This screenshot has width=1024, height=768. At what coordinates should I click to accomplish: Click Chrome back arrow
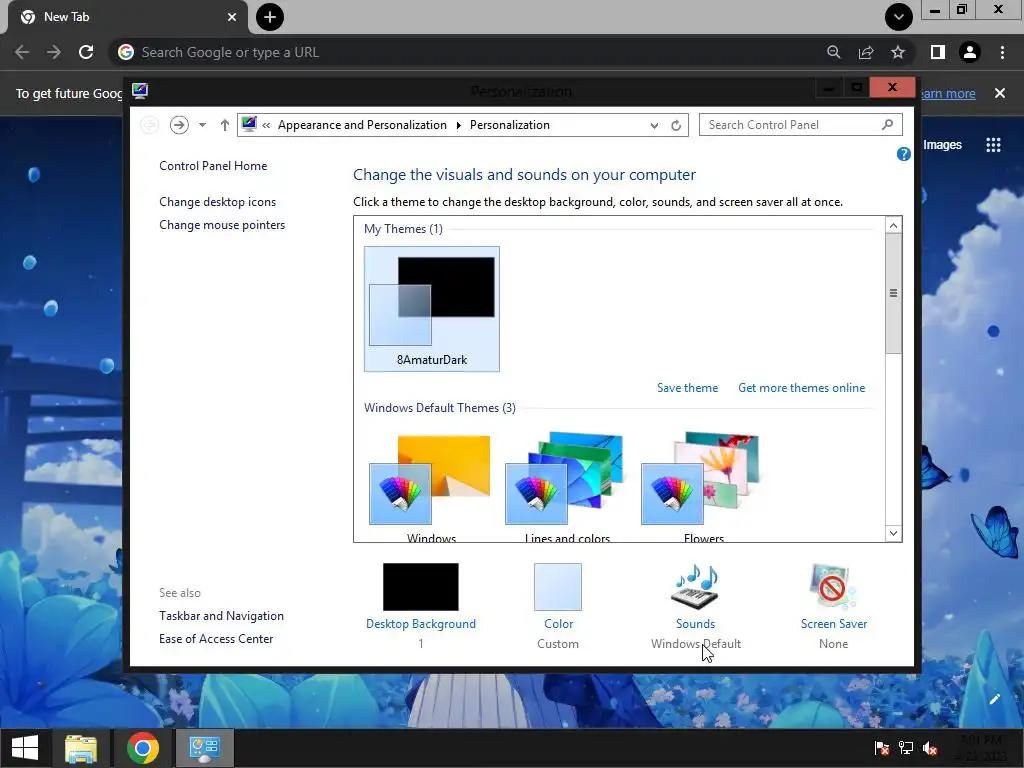pos(22,52)
